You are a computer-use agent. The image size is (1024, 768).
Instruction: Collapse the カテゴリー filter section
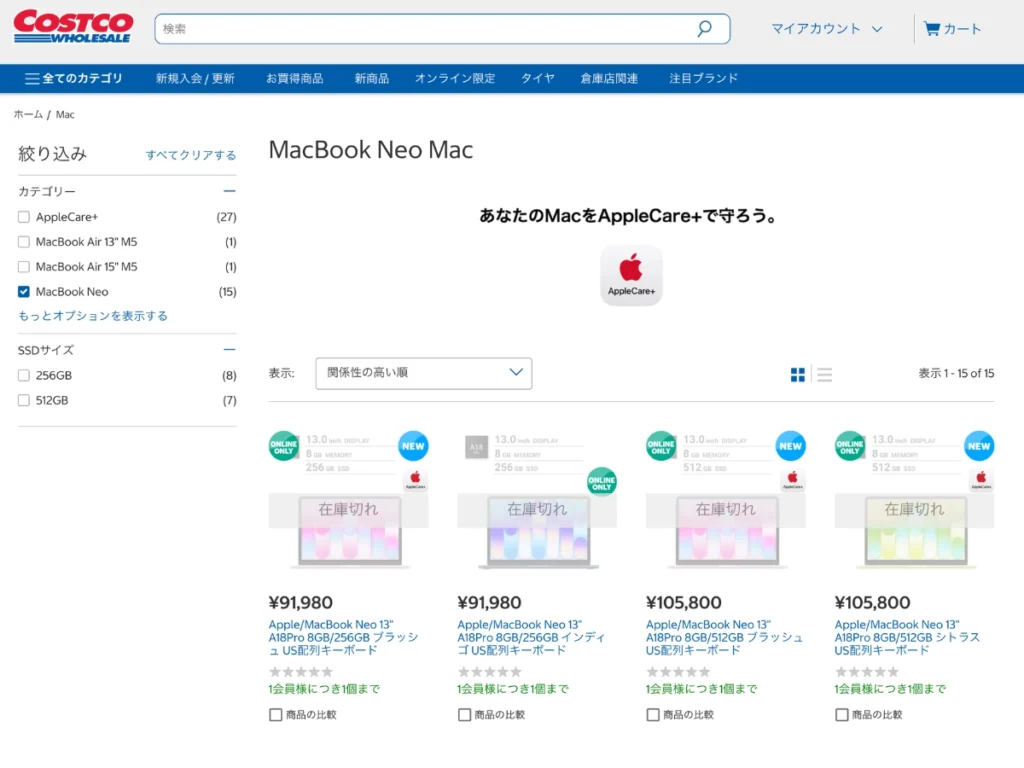[x=229, y=191]
